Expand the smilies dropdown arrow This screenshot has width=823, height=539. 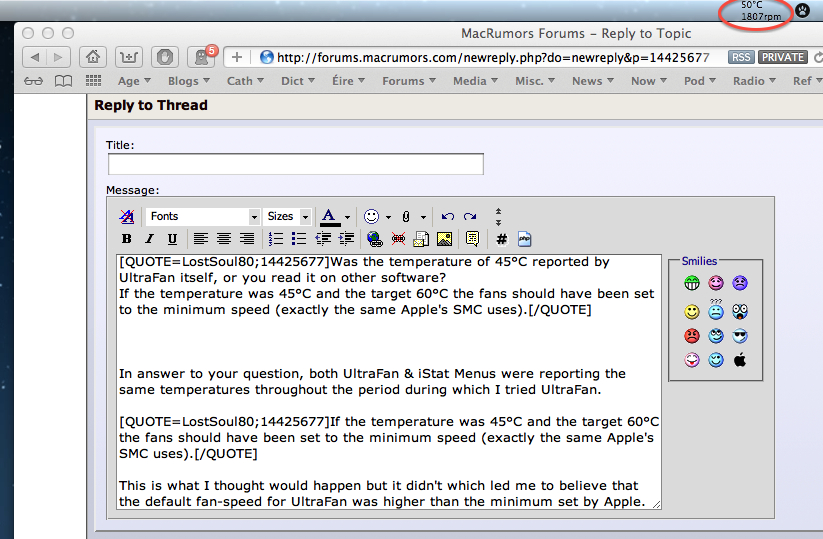click(x=388, y=217)
